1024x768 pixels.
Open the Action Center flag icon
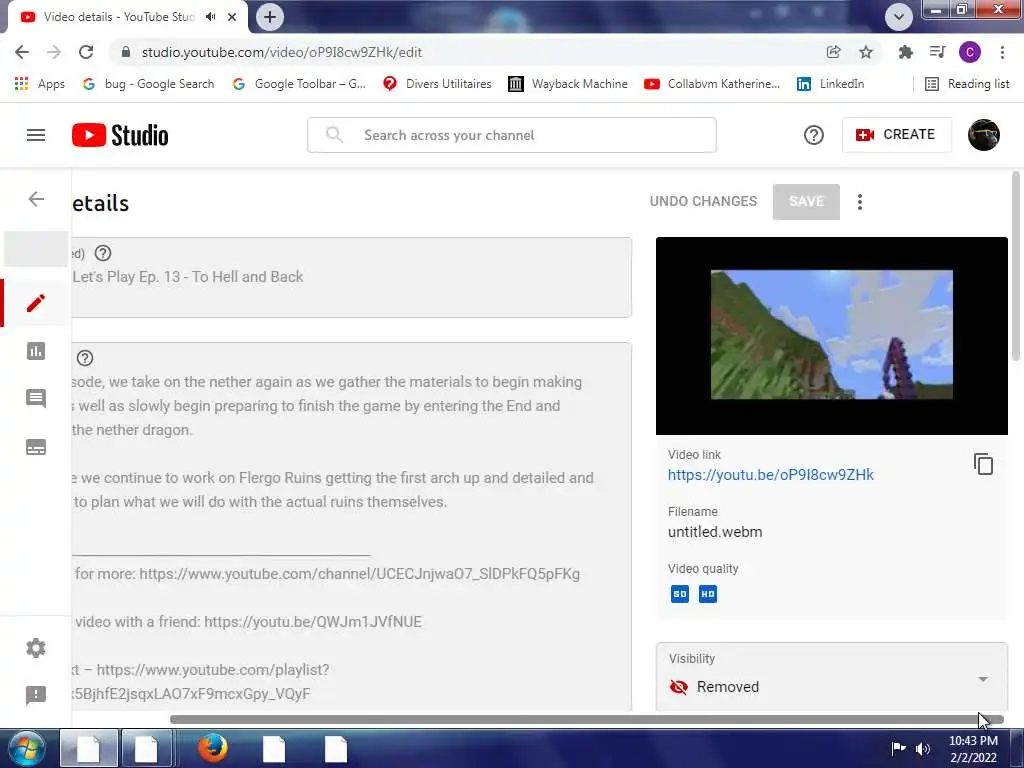(x=899, y=748)
